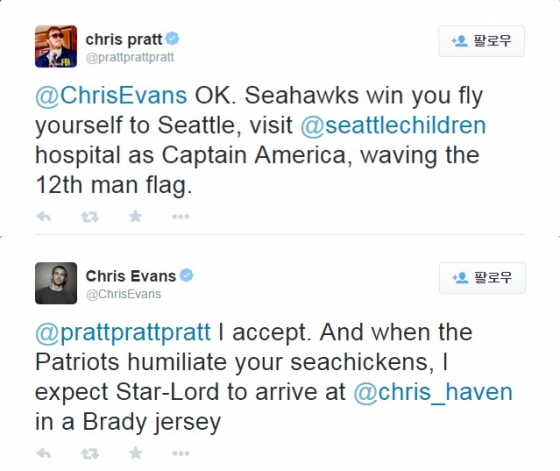Retweet chris pratt's Seahawks tweet

(x=90, y=217)
